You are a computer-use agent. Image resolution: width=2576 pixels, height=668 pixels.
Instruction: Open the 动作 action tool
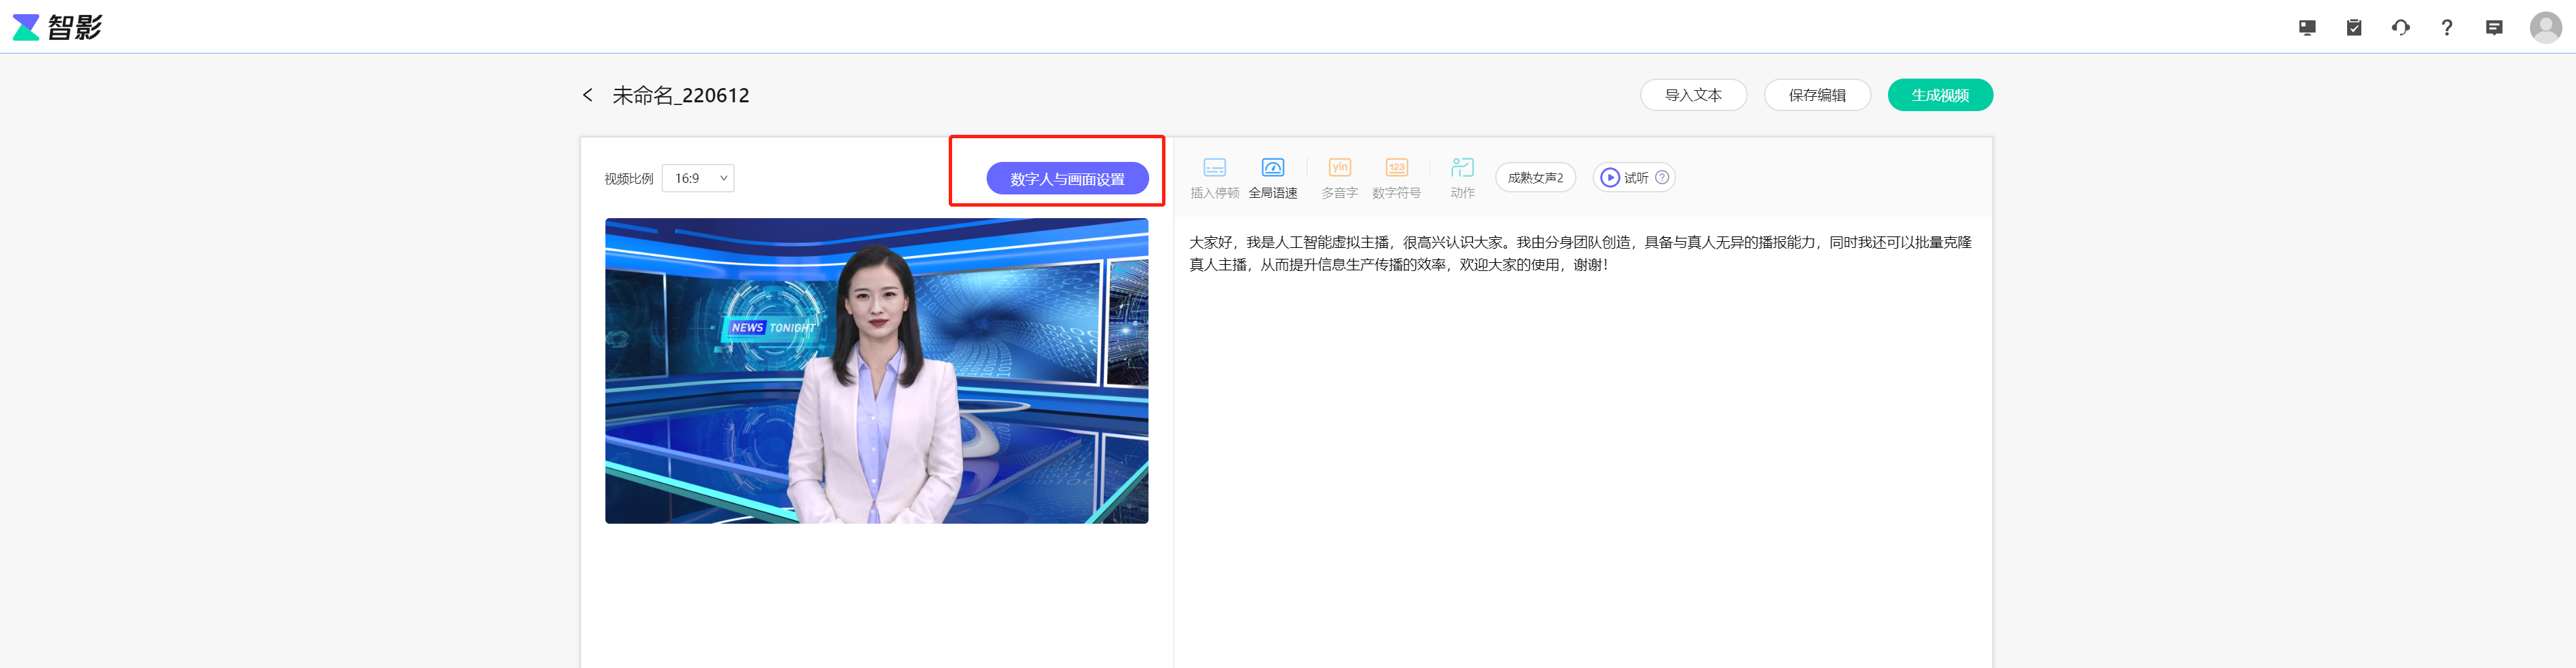click(x=1462, y=178)
